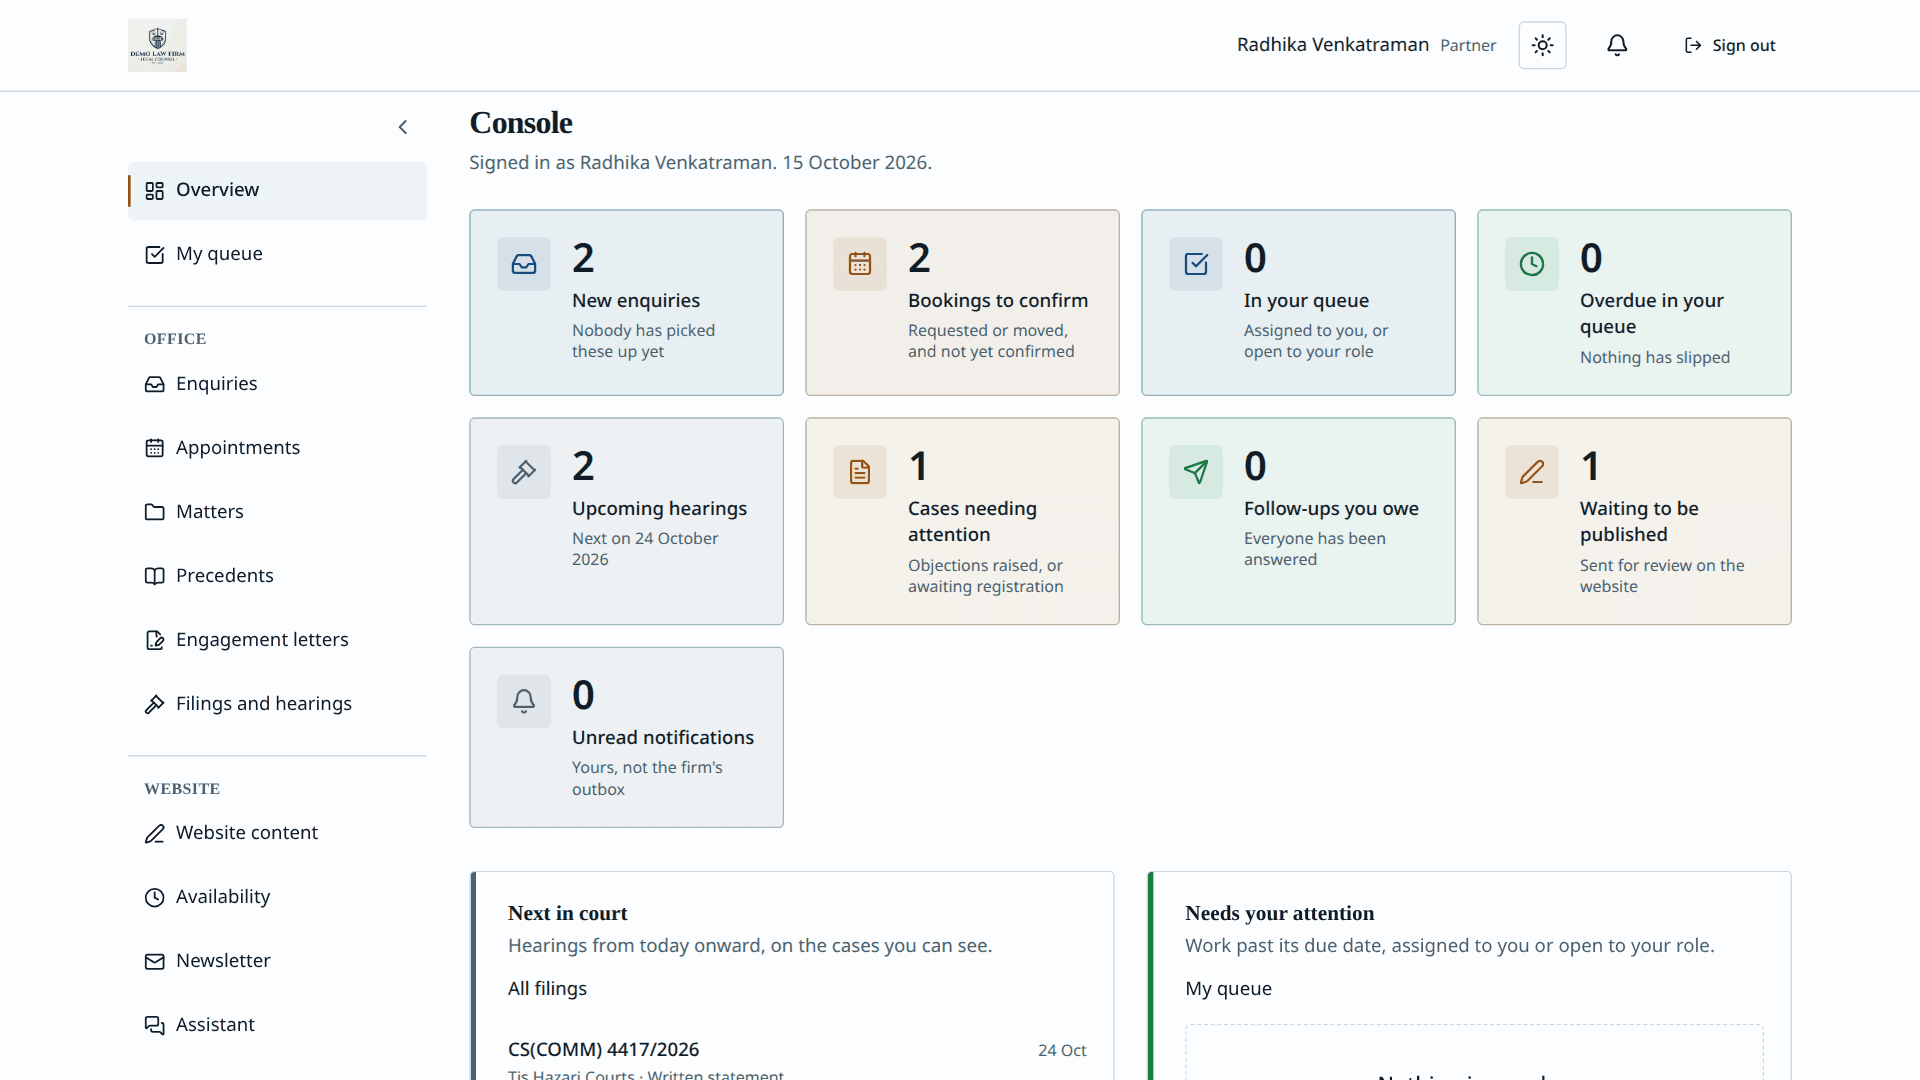The width and height of the screenshot is (1920, 1080).
Task: Click the Next in court heading
Action: pyautogui.click(x=567, y=914)
